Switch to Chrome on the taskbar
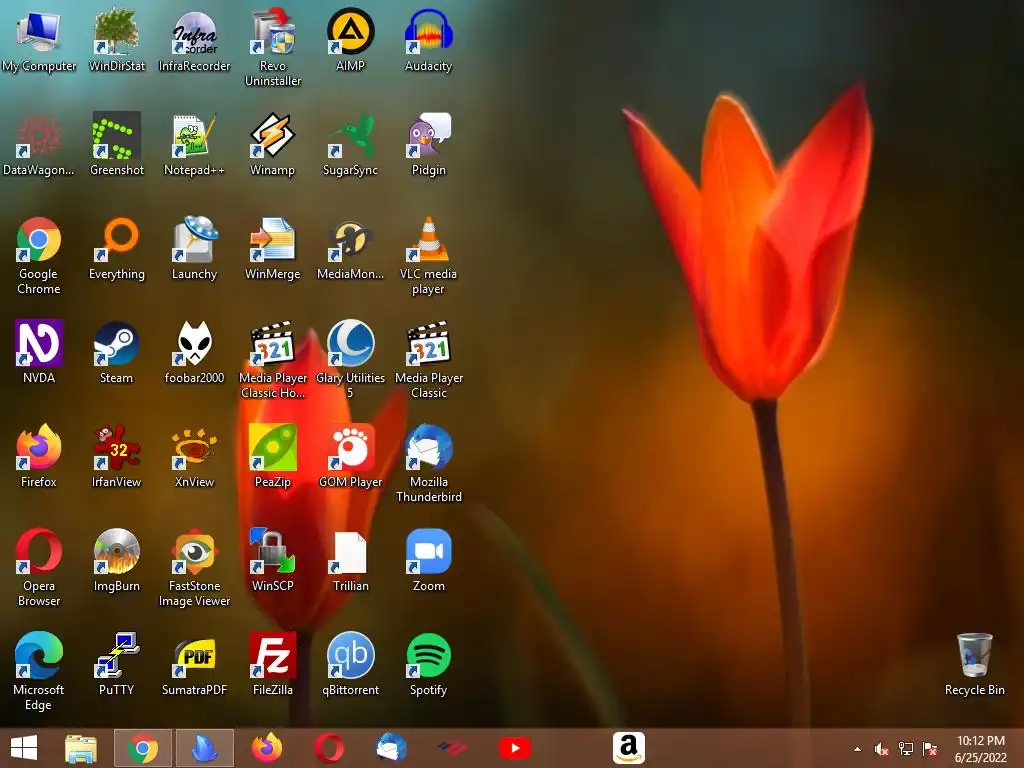 (x=143, y=748)
